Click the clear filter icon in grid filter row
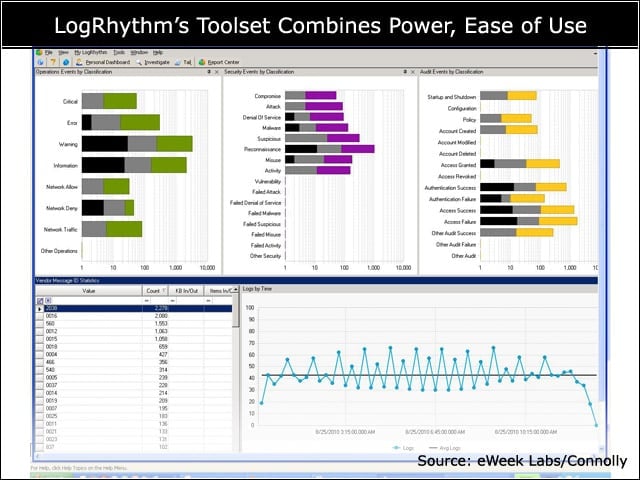Image resolution: width=640 pixels, height=480 pixels. pyautogui.click(x=48, y=301)
